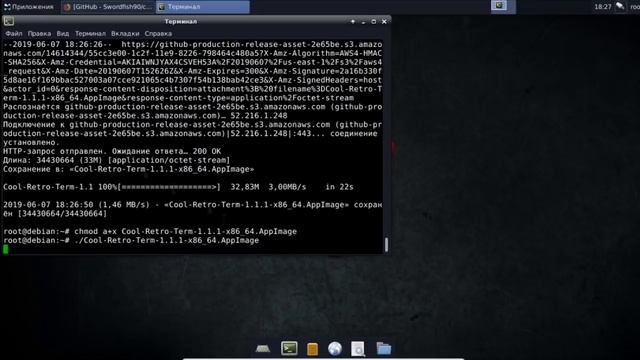The width and height of the screenshot is (640, 360).
Task: Click the 'HTTP-запрос отправлен' 200 OK line
Action: tap(112, 151)
